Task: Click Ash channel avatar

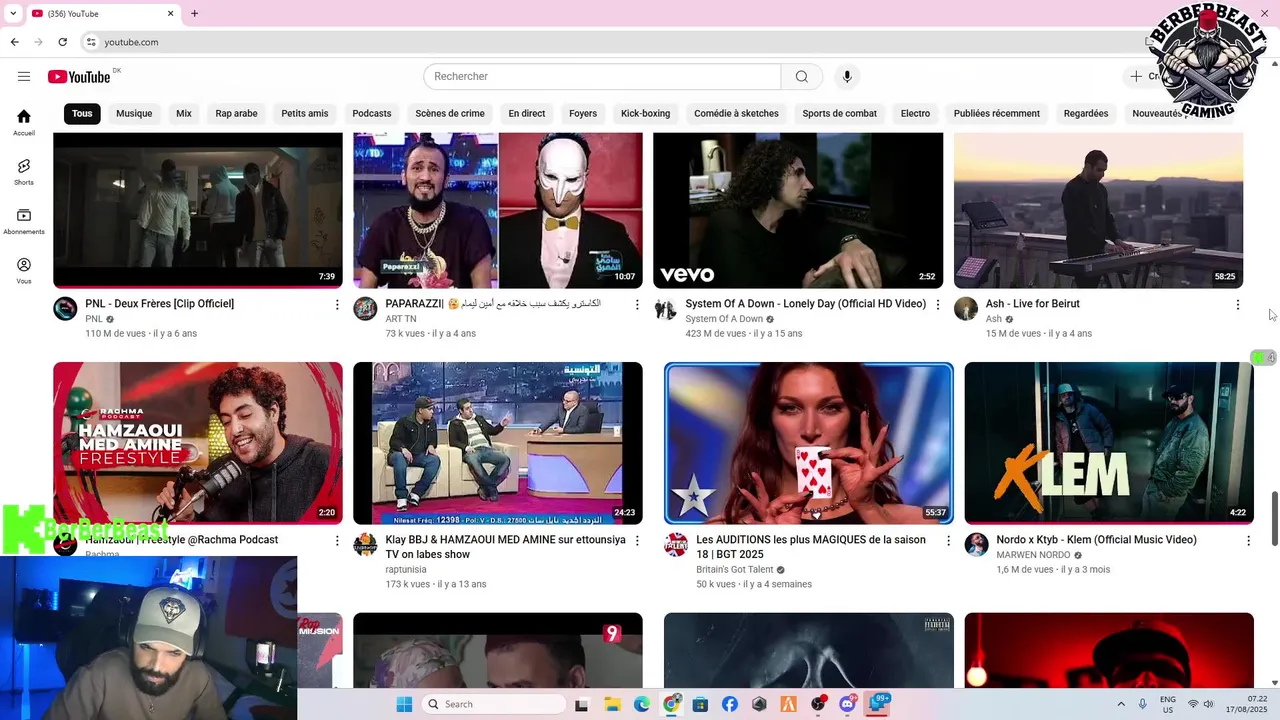Action: pyautogui.click(x=966, y=308)
